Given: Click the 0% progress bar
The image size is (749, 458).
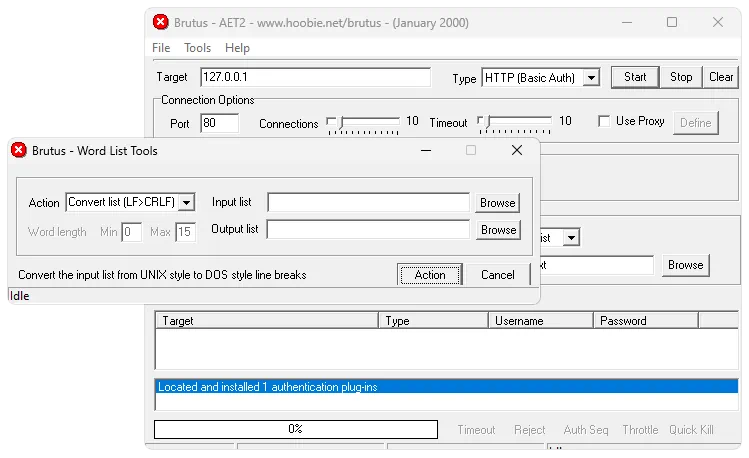Looking at the screenshot, I should coord(296,429).
